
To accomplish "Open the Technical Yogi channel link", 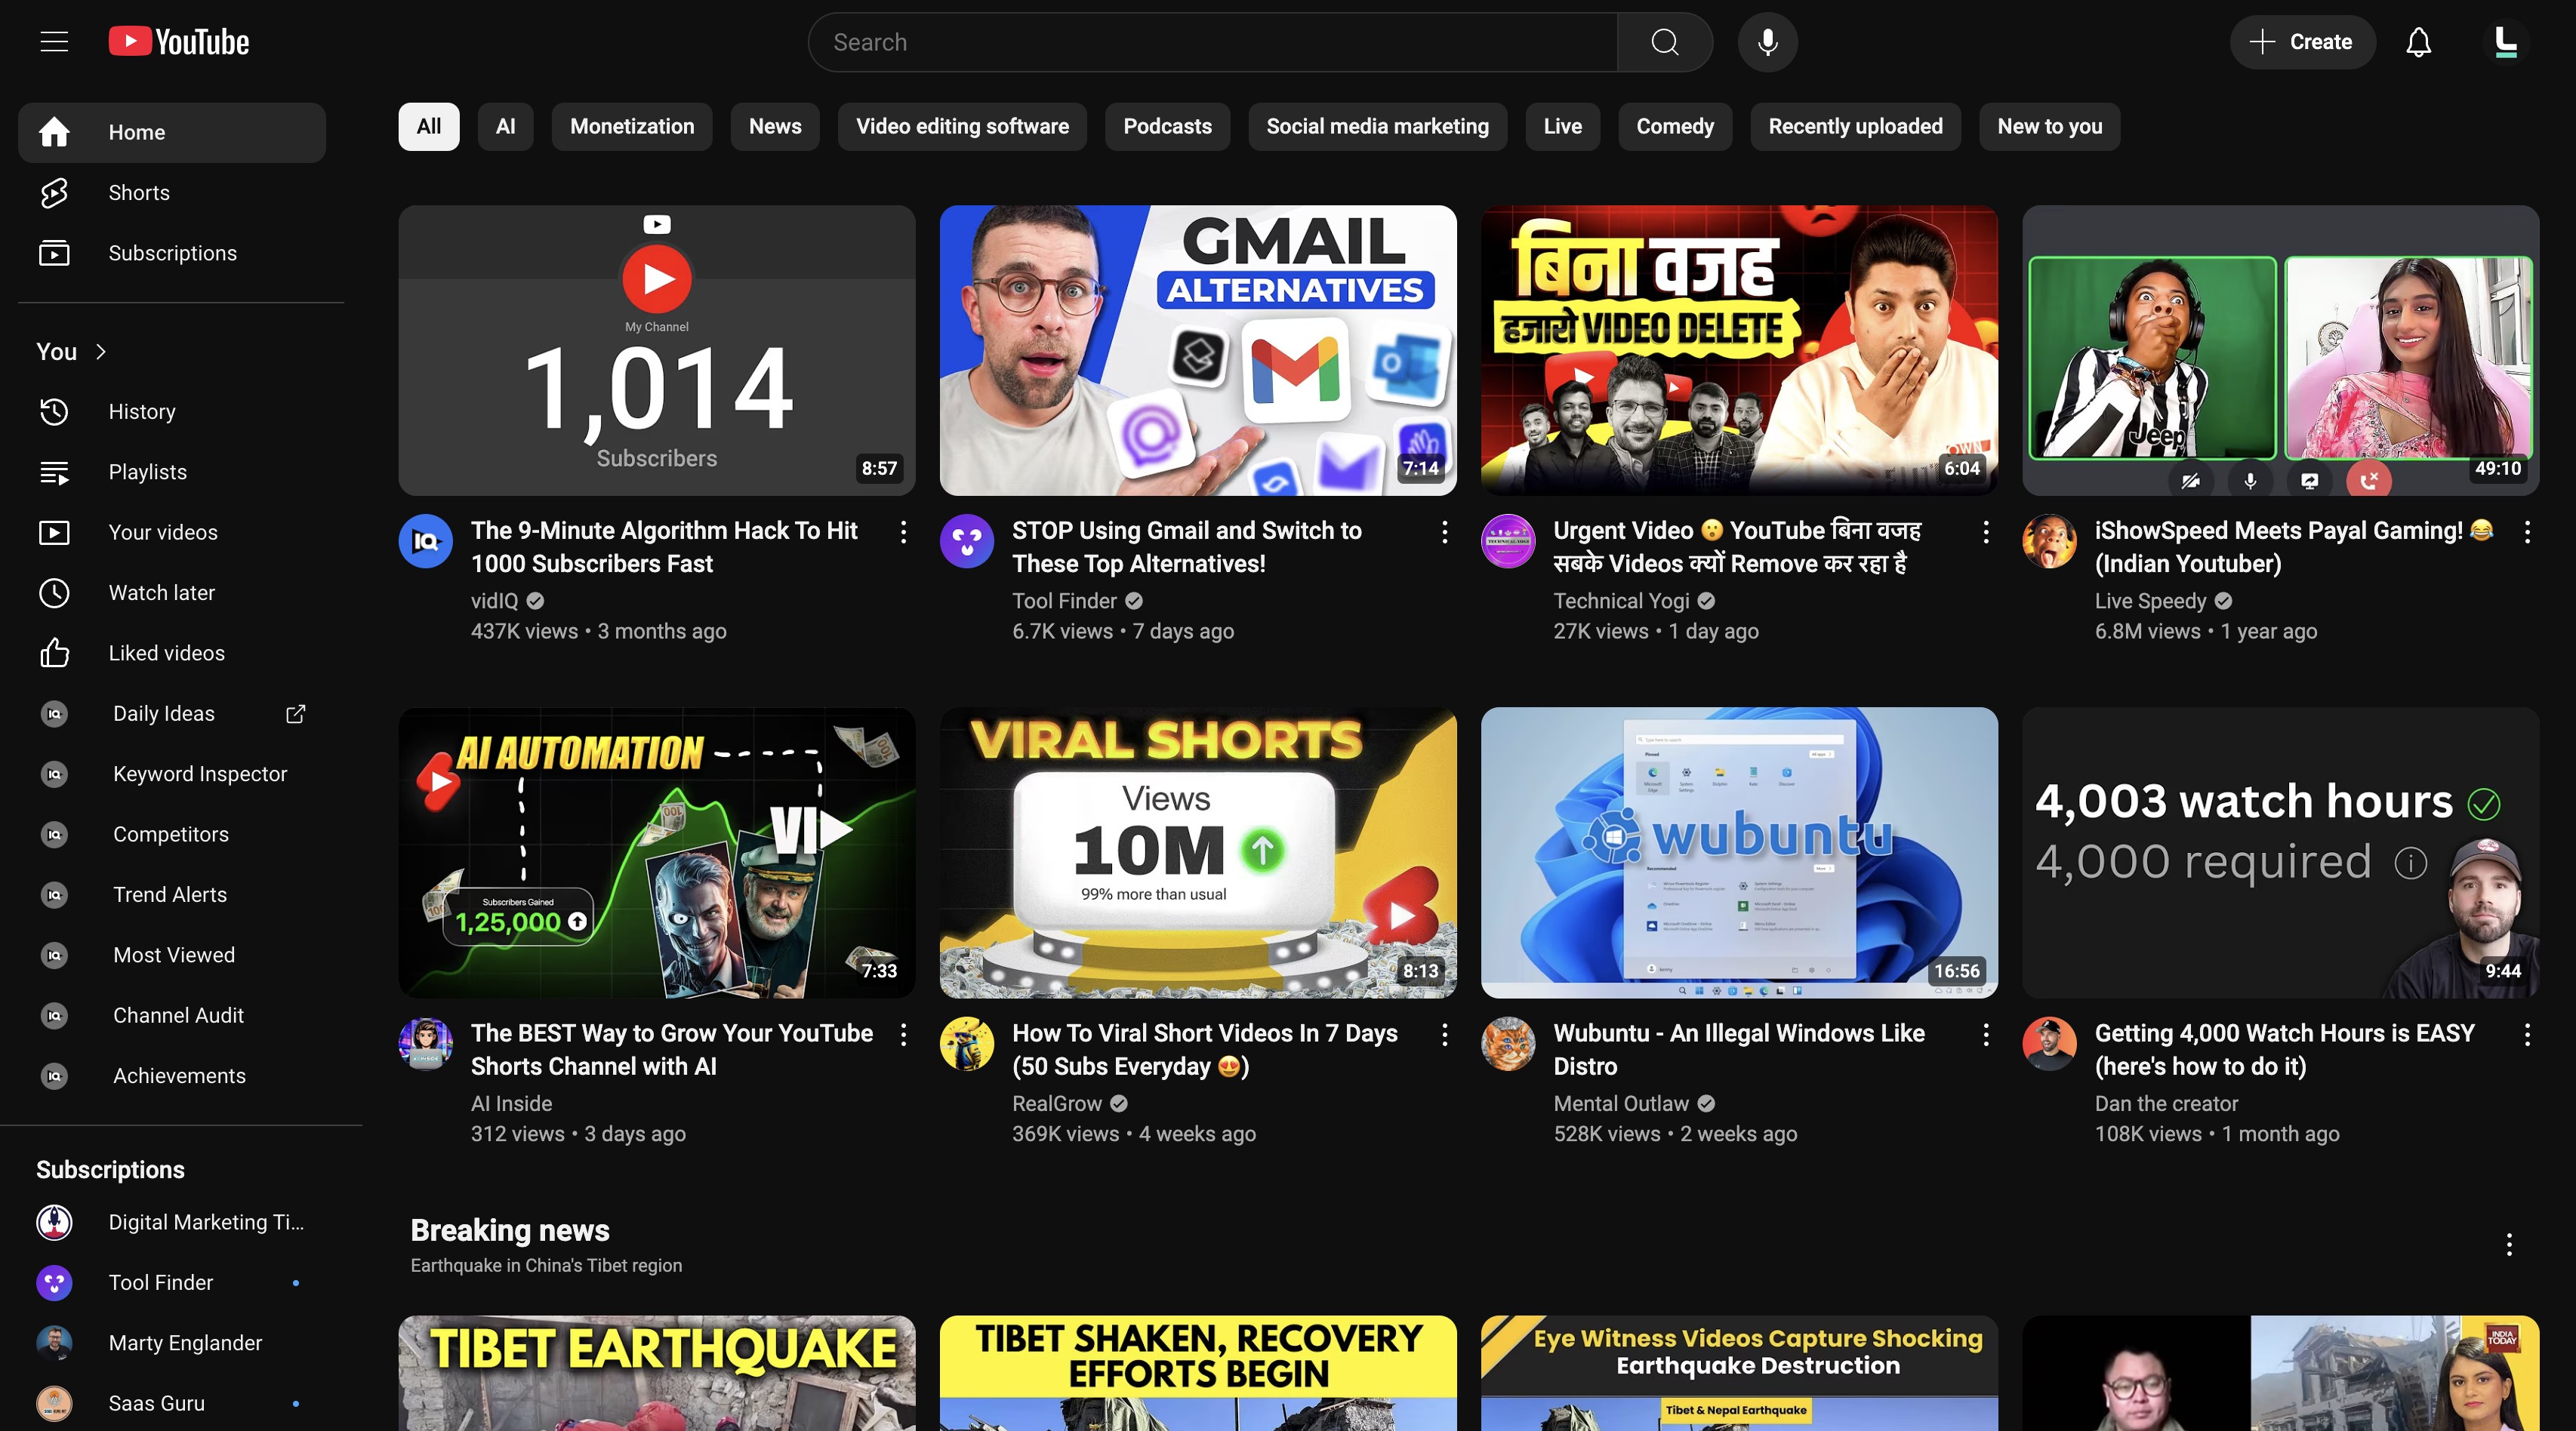I will click(x=1621, y=601).
